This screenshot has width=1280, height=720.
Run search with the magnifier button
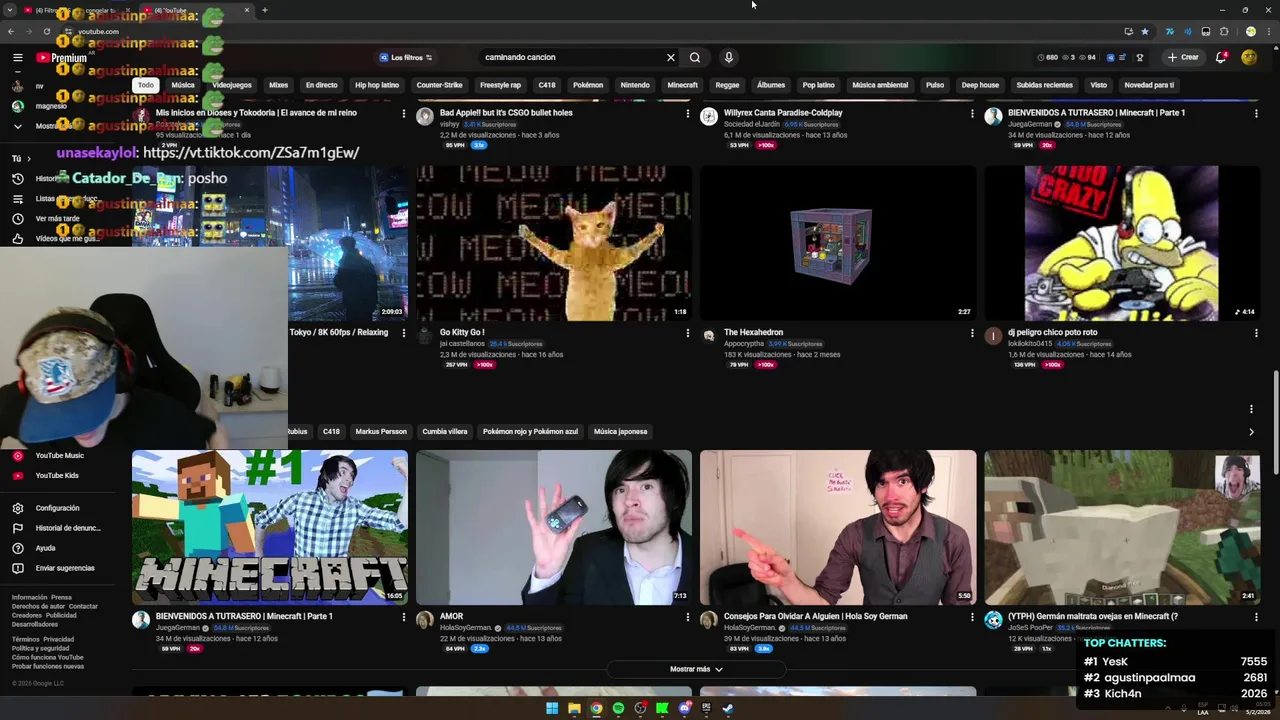(x=695, y=57)
